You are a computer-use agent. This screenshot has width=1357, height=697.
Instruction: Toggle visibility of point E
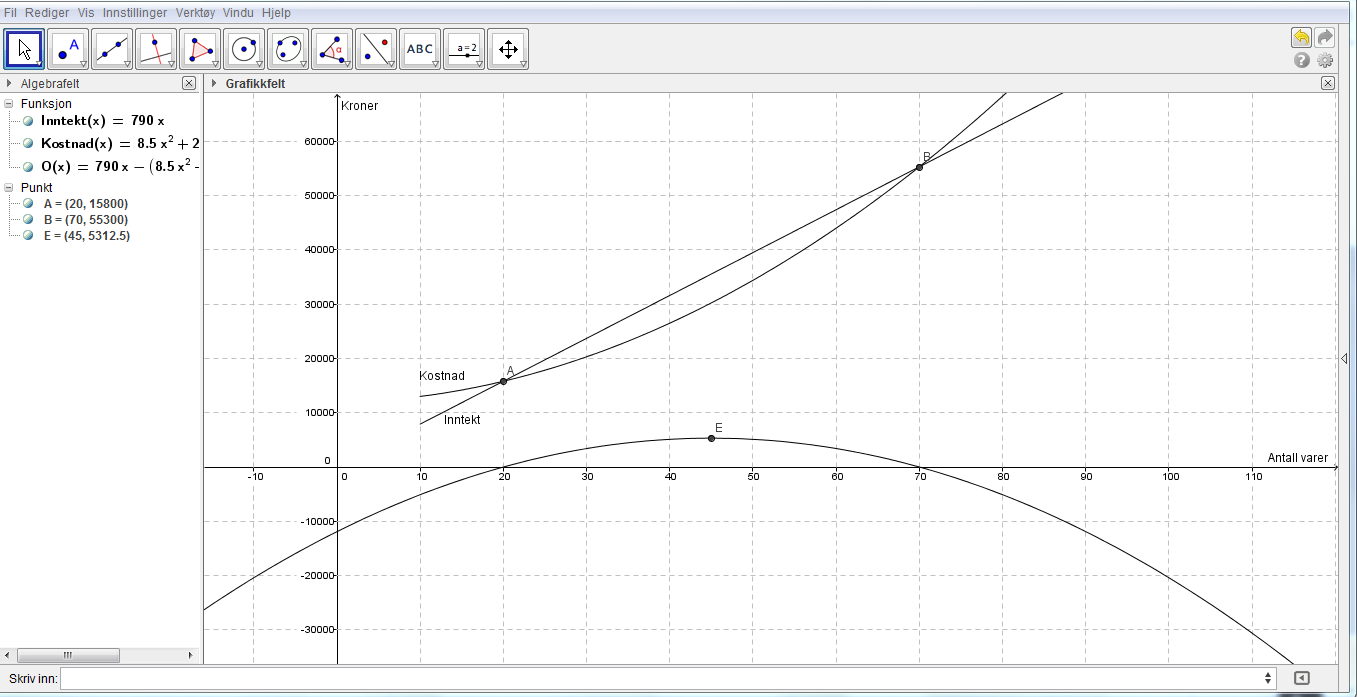pyautogui.click(x=29, y=236)
